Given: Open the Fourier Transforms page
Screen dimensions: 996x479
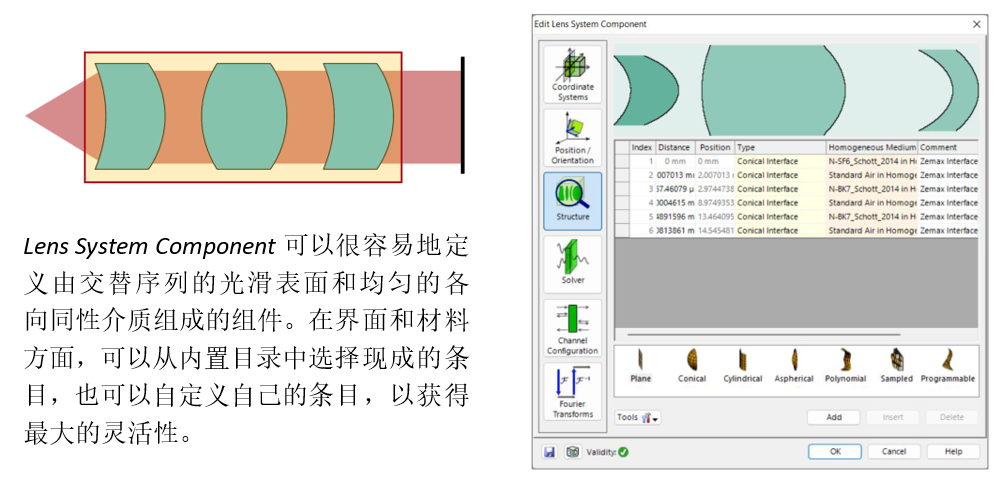Looking at the screenshot, I should (572, 391).
